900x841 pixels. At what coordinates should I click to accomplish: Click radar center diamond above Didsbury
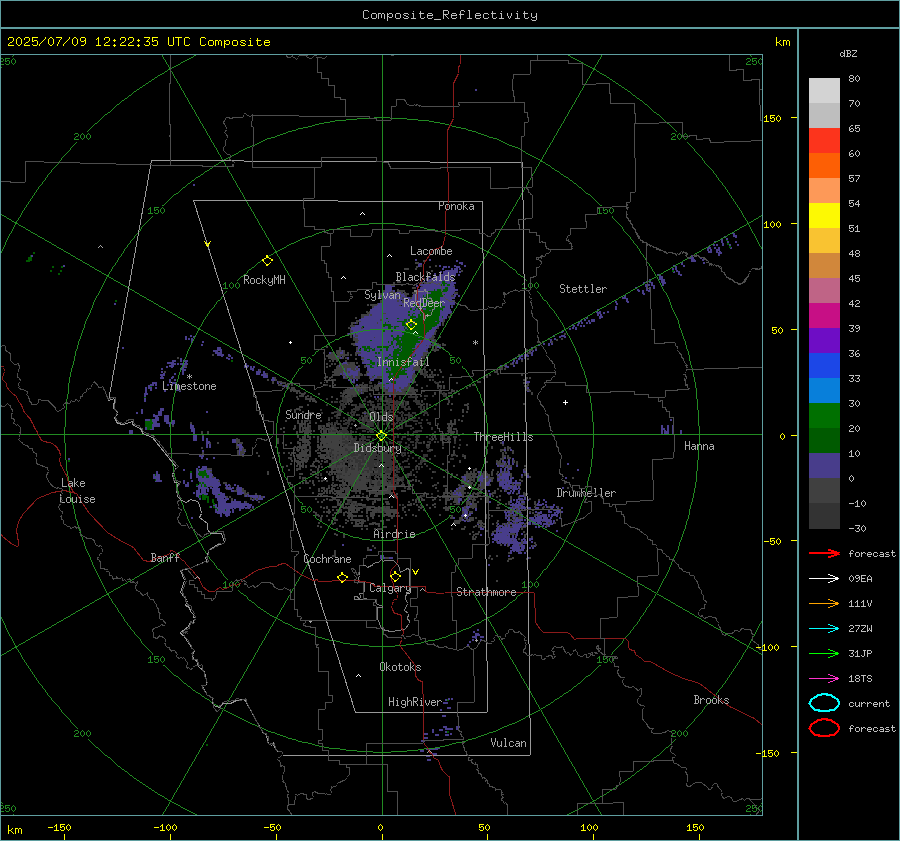tap(381, 435)
